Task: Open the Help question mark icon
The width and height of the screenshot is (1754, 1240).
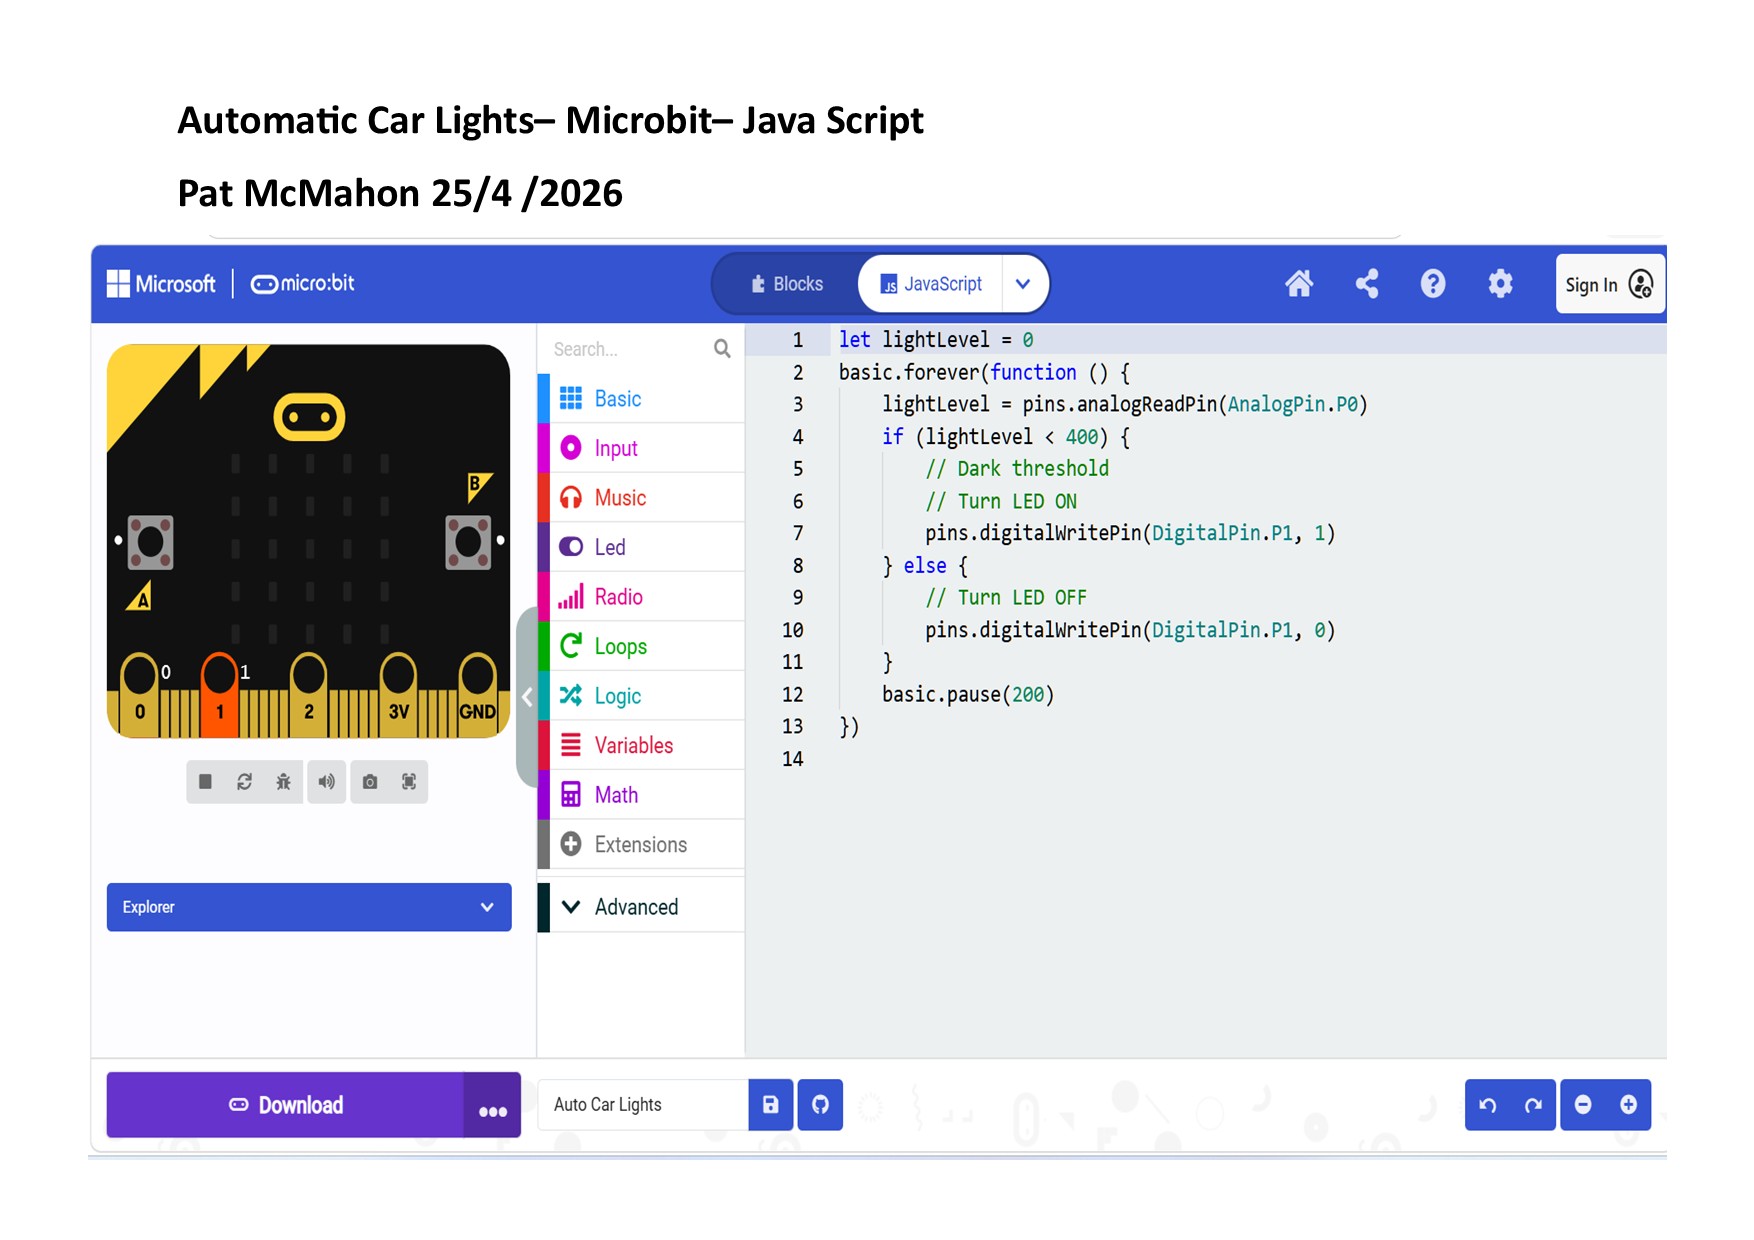Action: (1432, 284)
